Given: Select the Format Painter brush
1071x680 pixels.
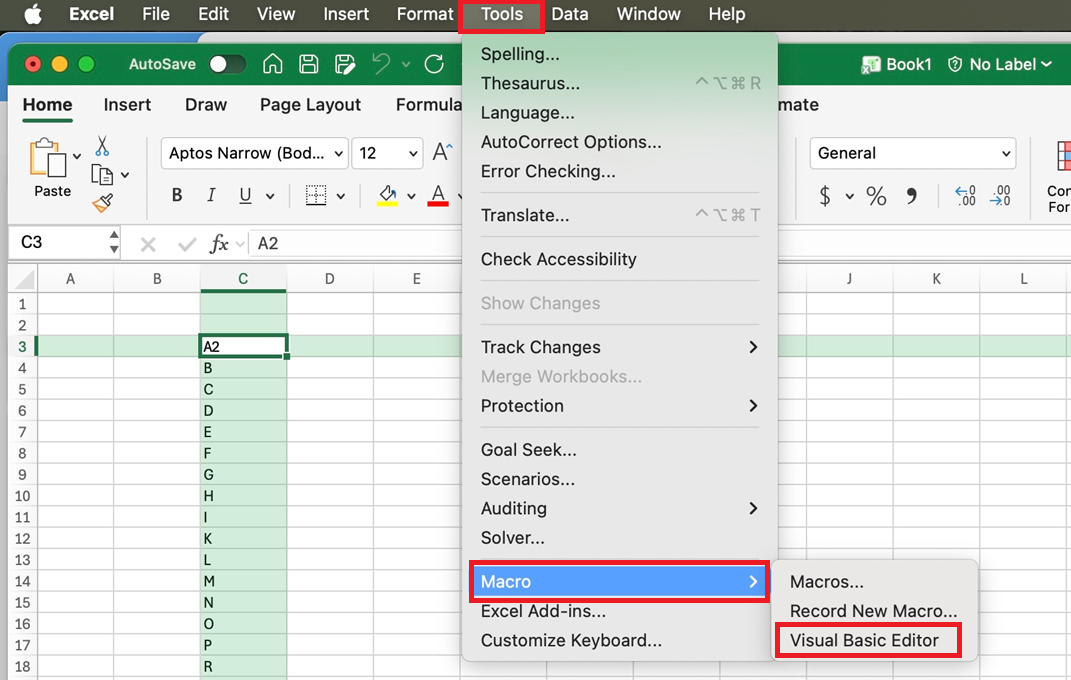Looking at the screenshot, I should [102, 203].
